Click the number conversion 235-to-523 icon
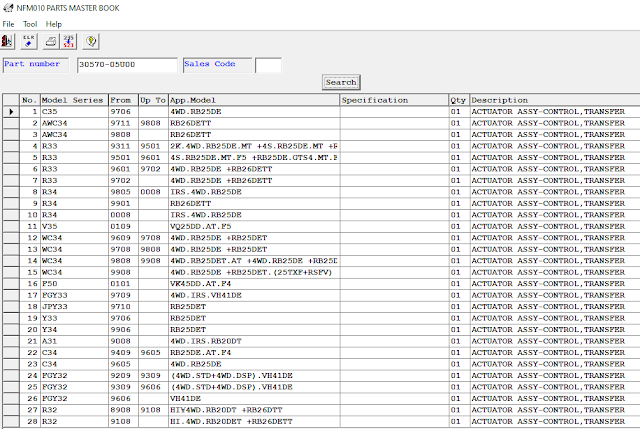 [69, 41]
